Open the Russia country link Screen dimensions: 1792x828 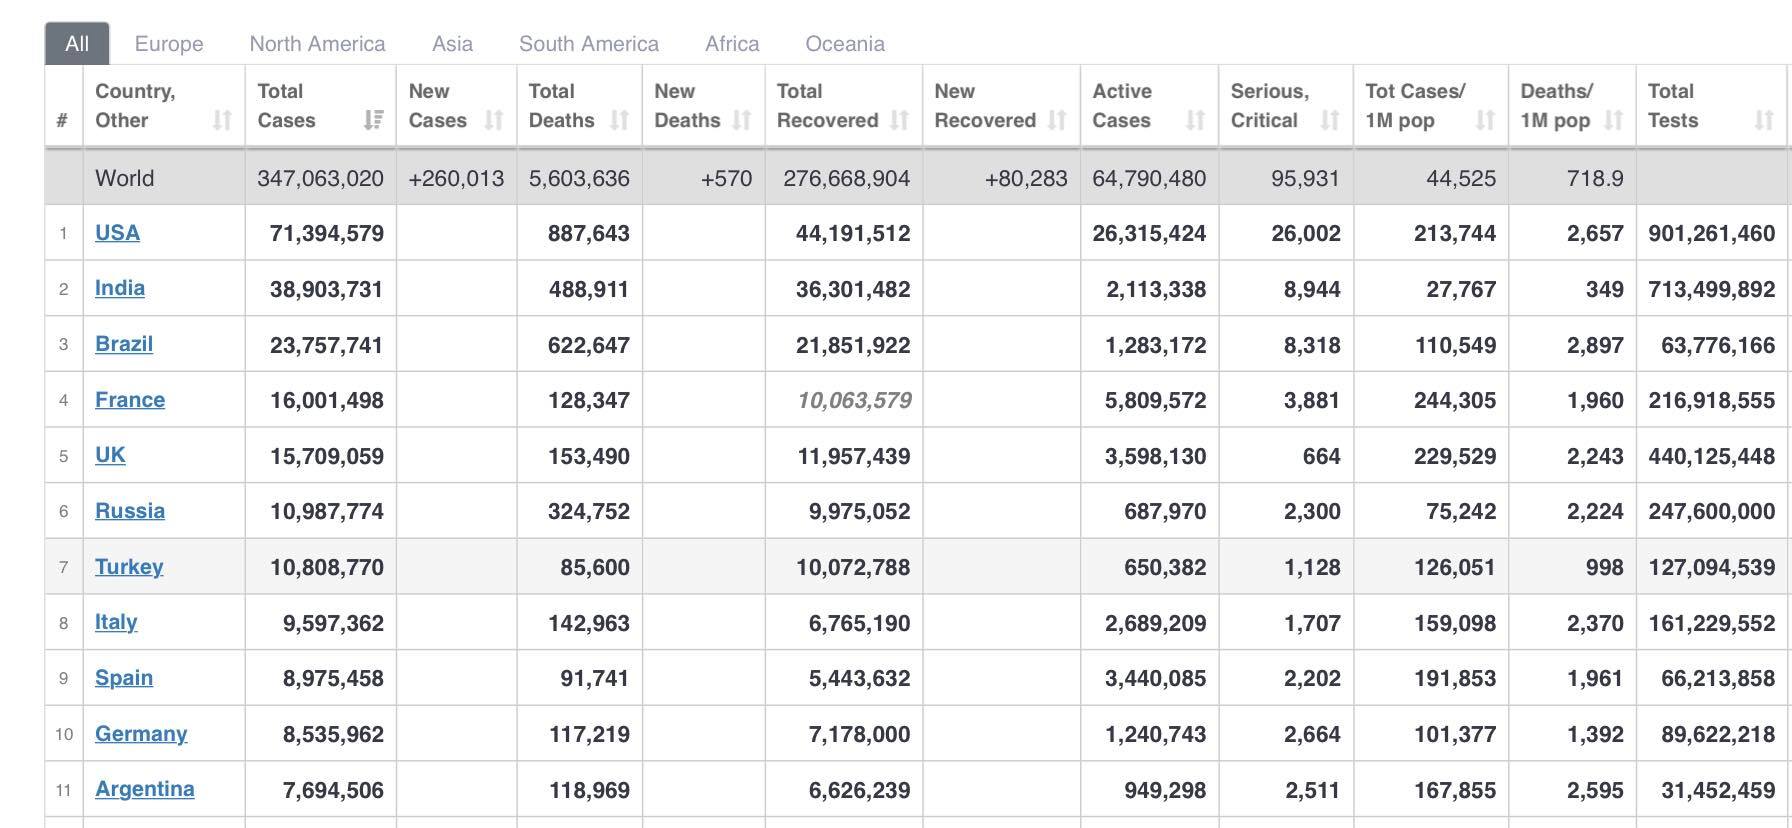[x=130, y=511]
